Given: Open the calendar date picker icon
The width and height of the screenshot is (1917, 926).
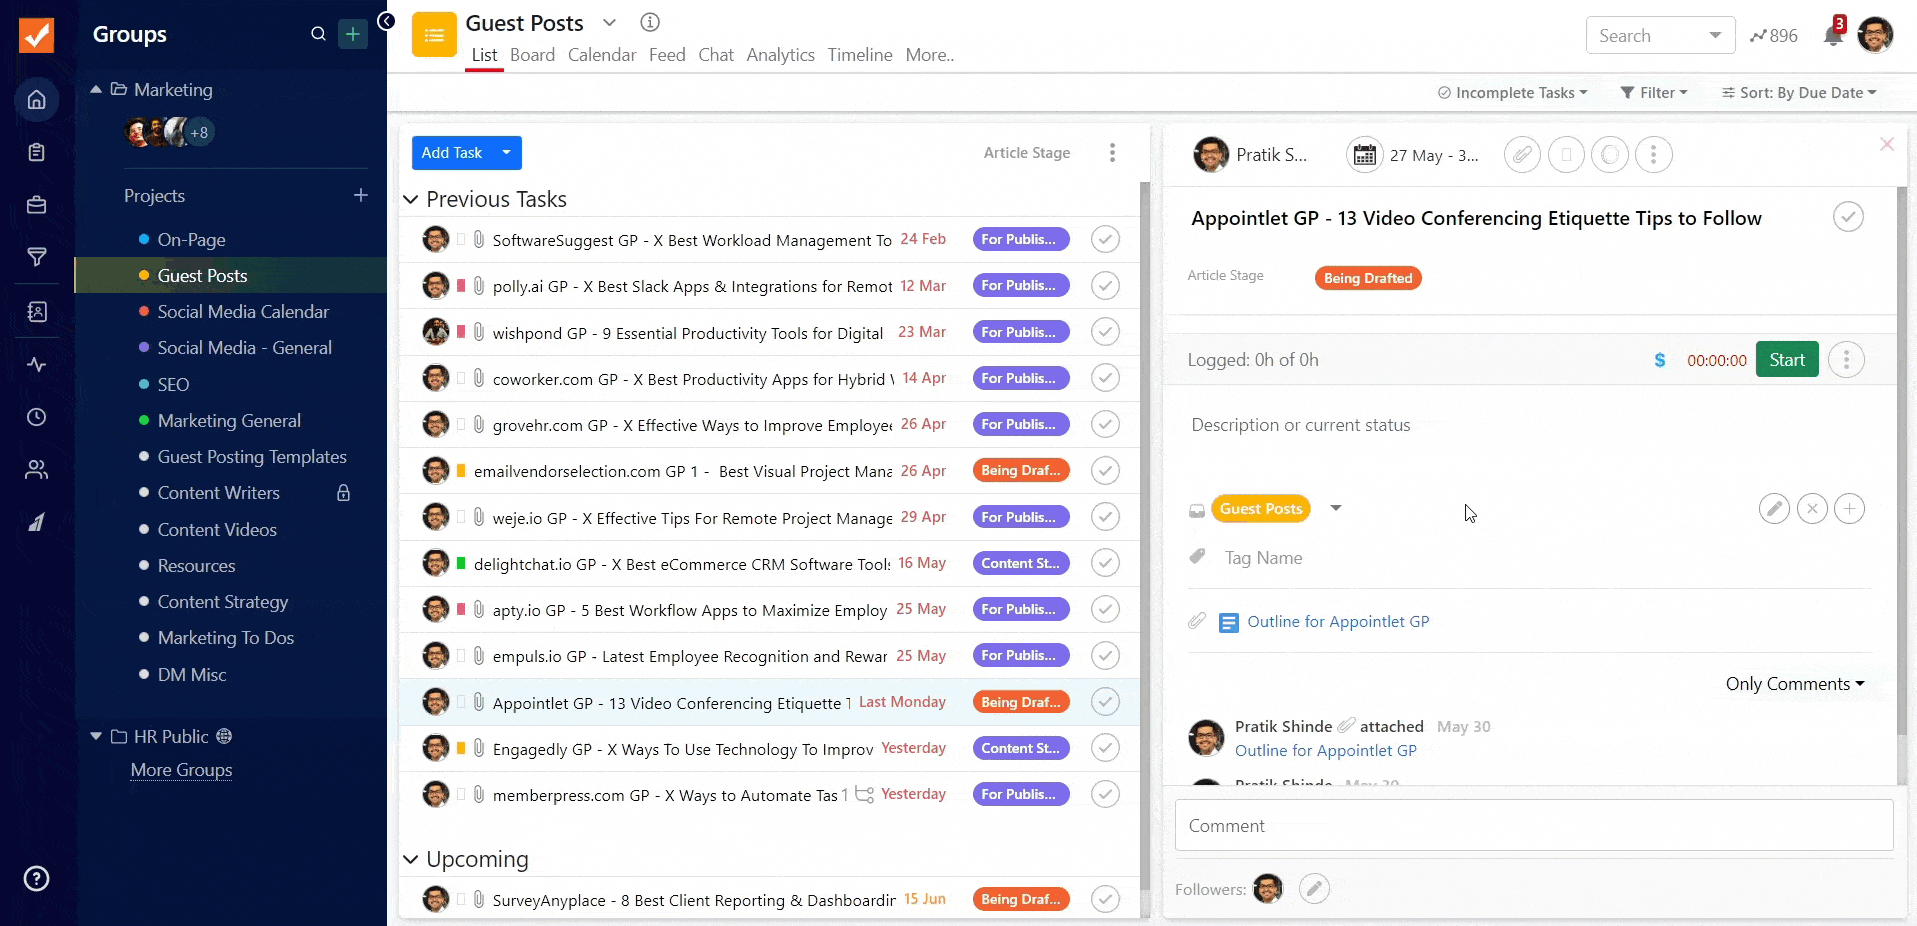Looking at the screenshot, I should (1364, 155).
